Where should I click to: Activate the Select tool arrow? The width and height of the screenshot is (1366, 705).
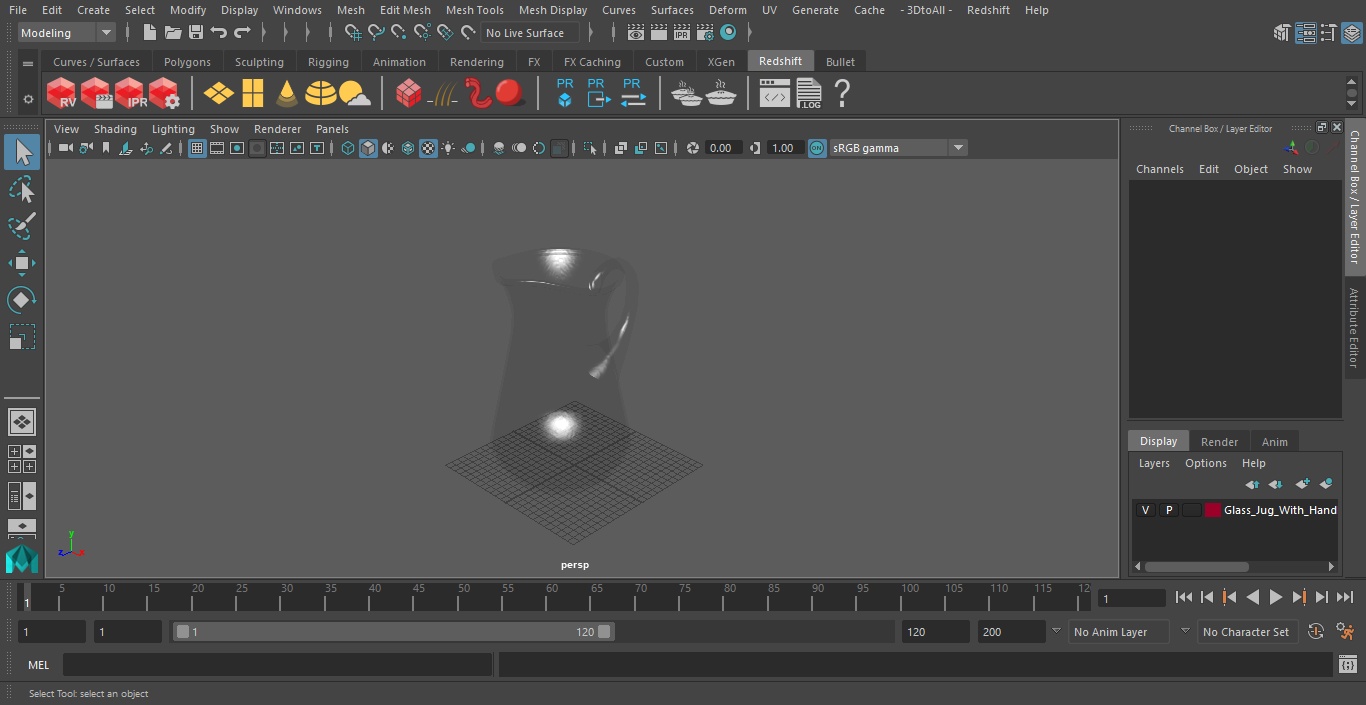(21, 152)
